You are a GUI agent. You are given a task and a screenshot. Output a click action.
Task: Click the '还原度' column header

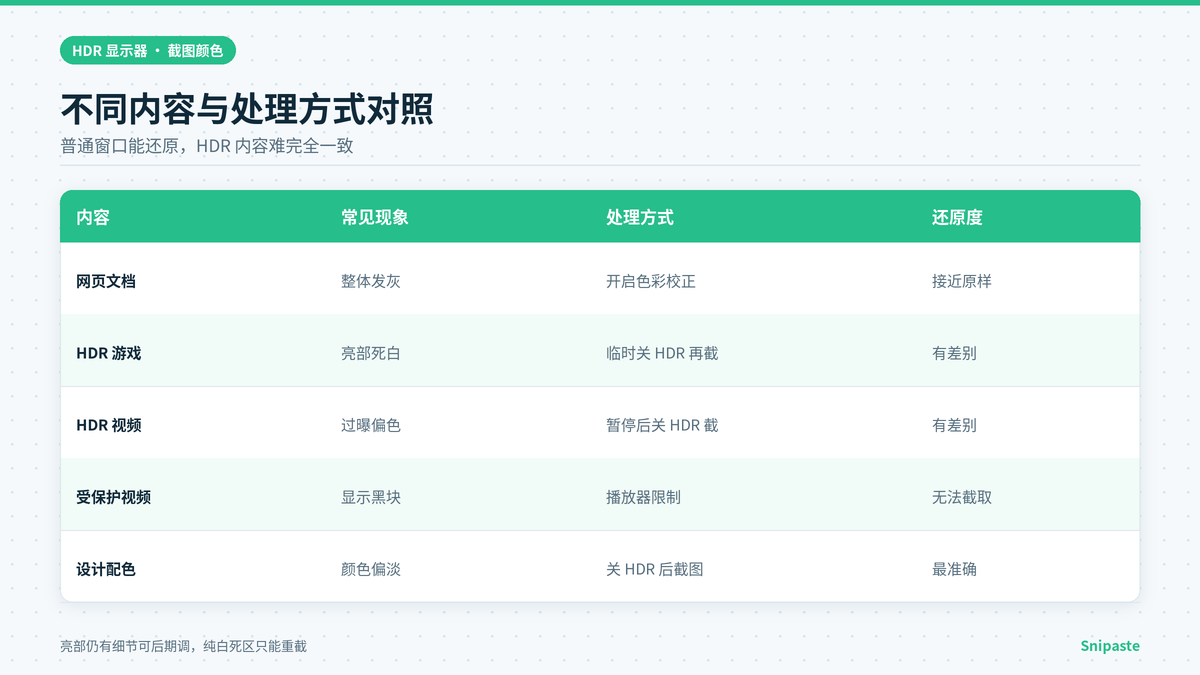957,217
